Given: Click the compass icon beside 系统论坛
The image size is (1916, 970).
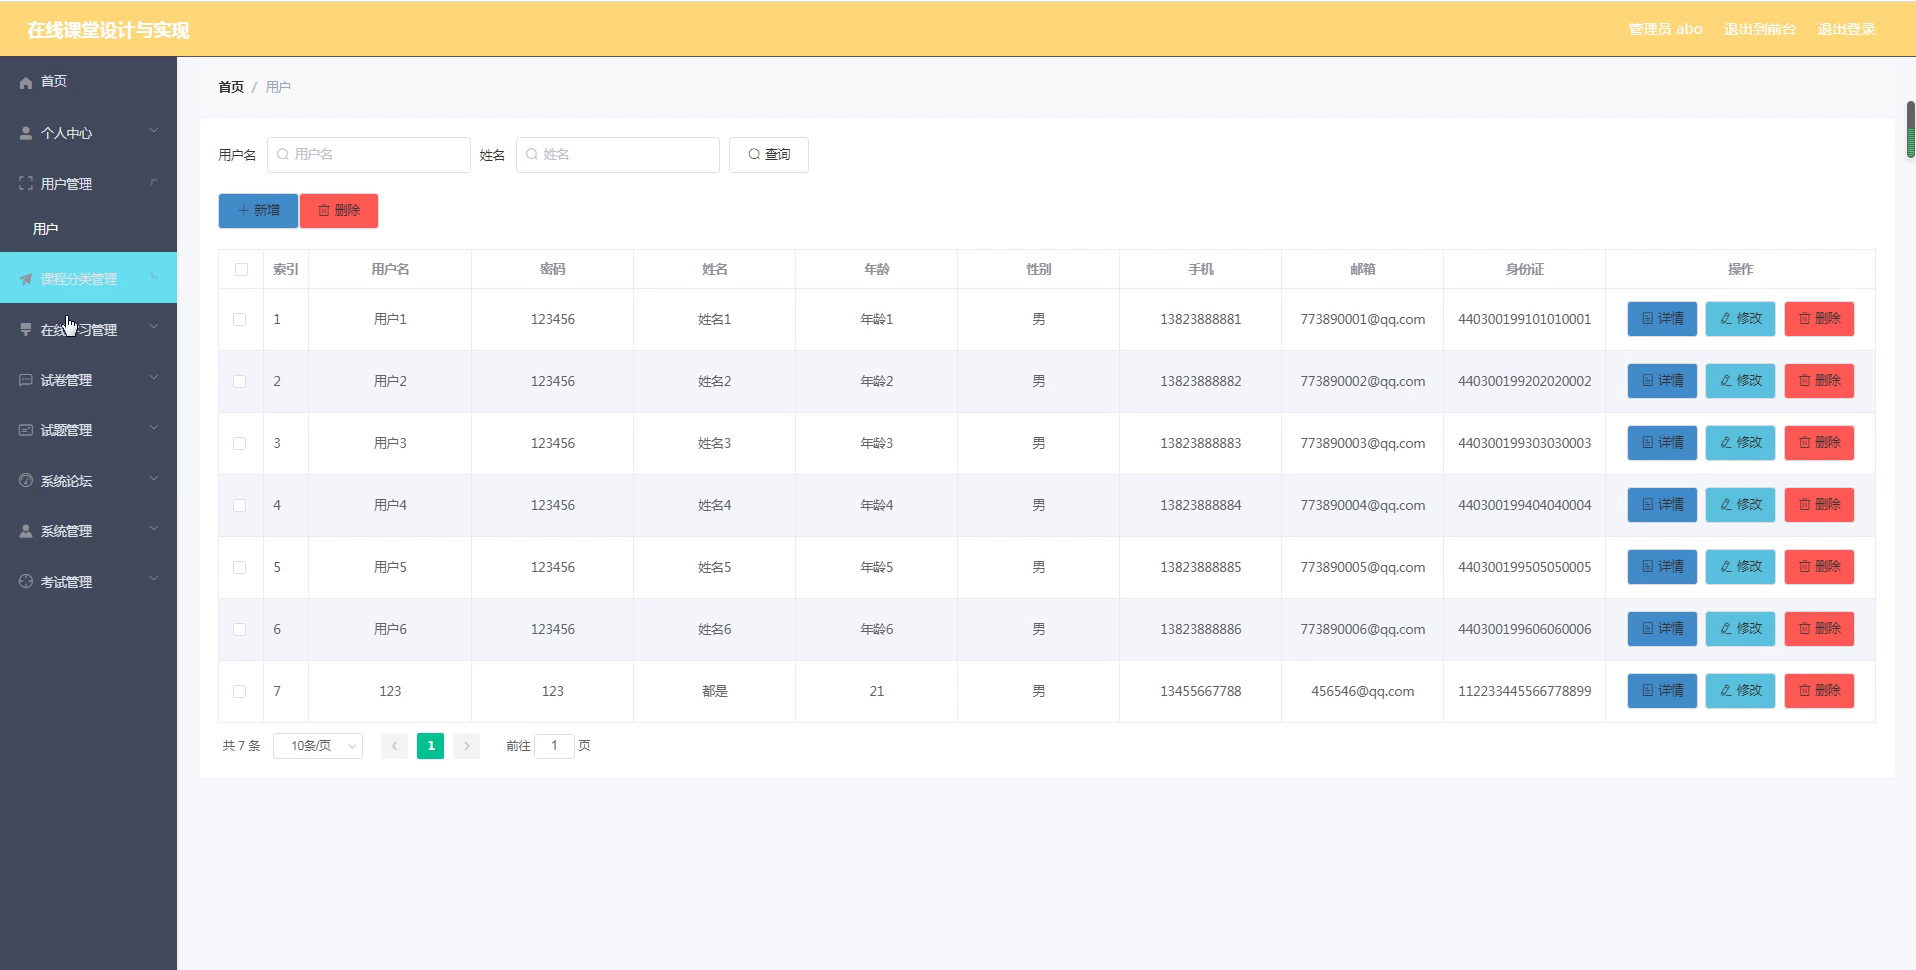Looking at the screenshot, I should pyautogui.click(x=26, y=480).
